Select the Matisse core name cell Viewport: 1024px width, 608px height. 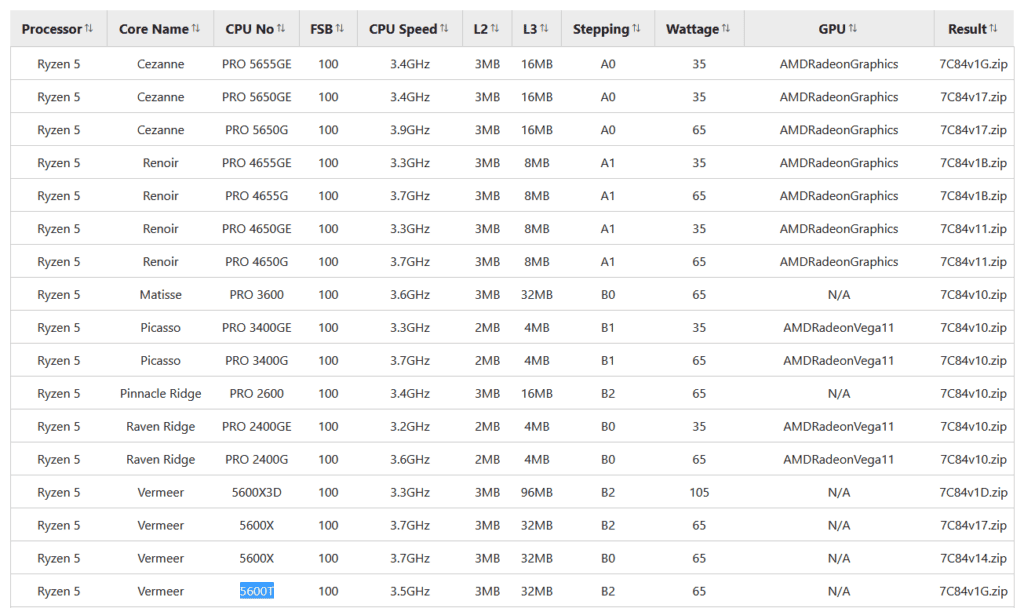click(160, 295)
